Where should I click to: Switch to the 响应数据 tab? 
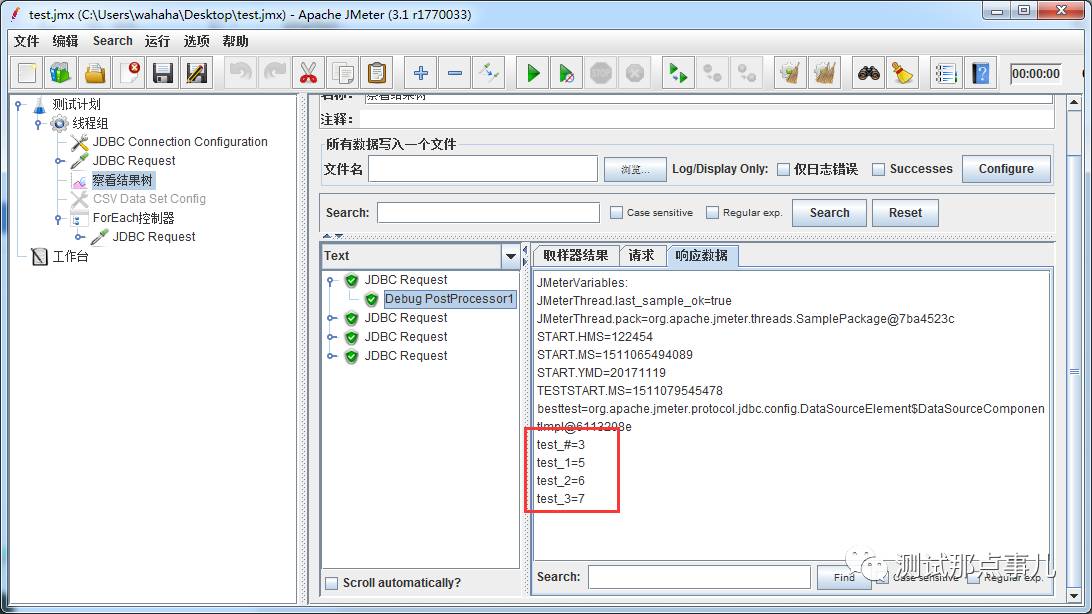point(702,255)
